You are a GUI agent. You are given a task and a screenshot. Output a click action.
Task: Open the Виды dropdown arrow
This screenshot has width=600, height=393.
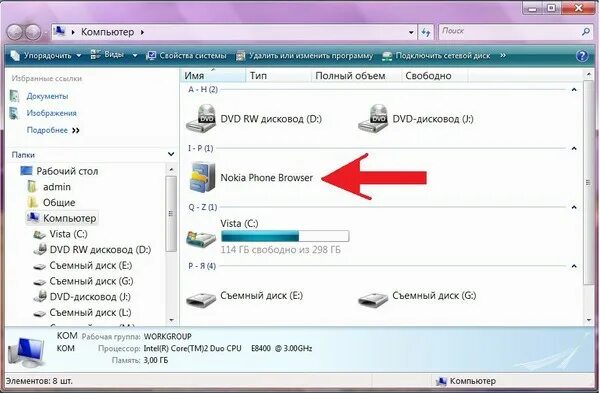(x=135, y=56)
